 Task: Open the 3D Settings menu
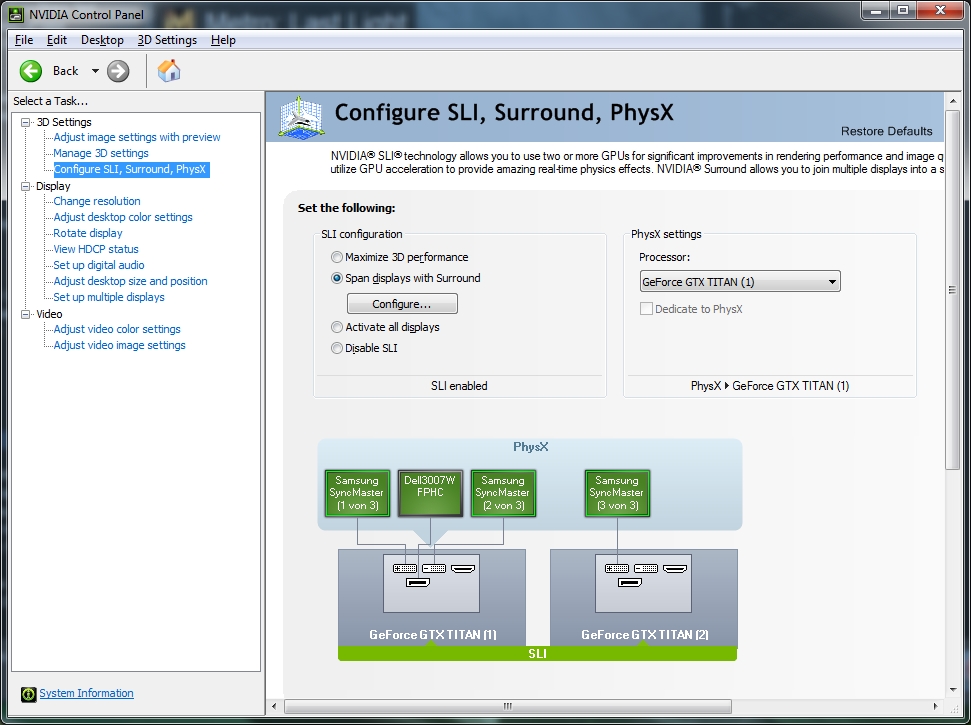[167, 40]
